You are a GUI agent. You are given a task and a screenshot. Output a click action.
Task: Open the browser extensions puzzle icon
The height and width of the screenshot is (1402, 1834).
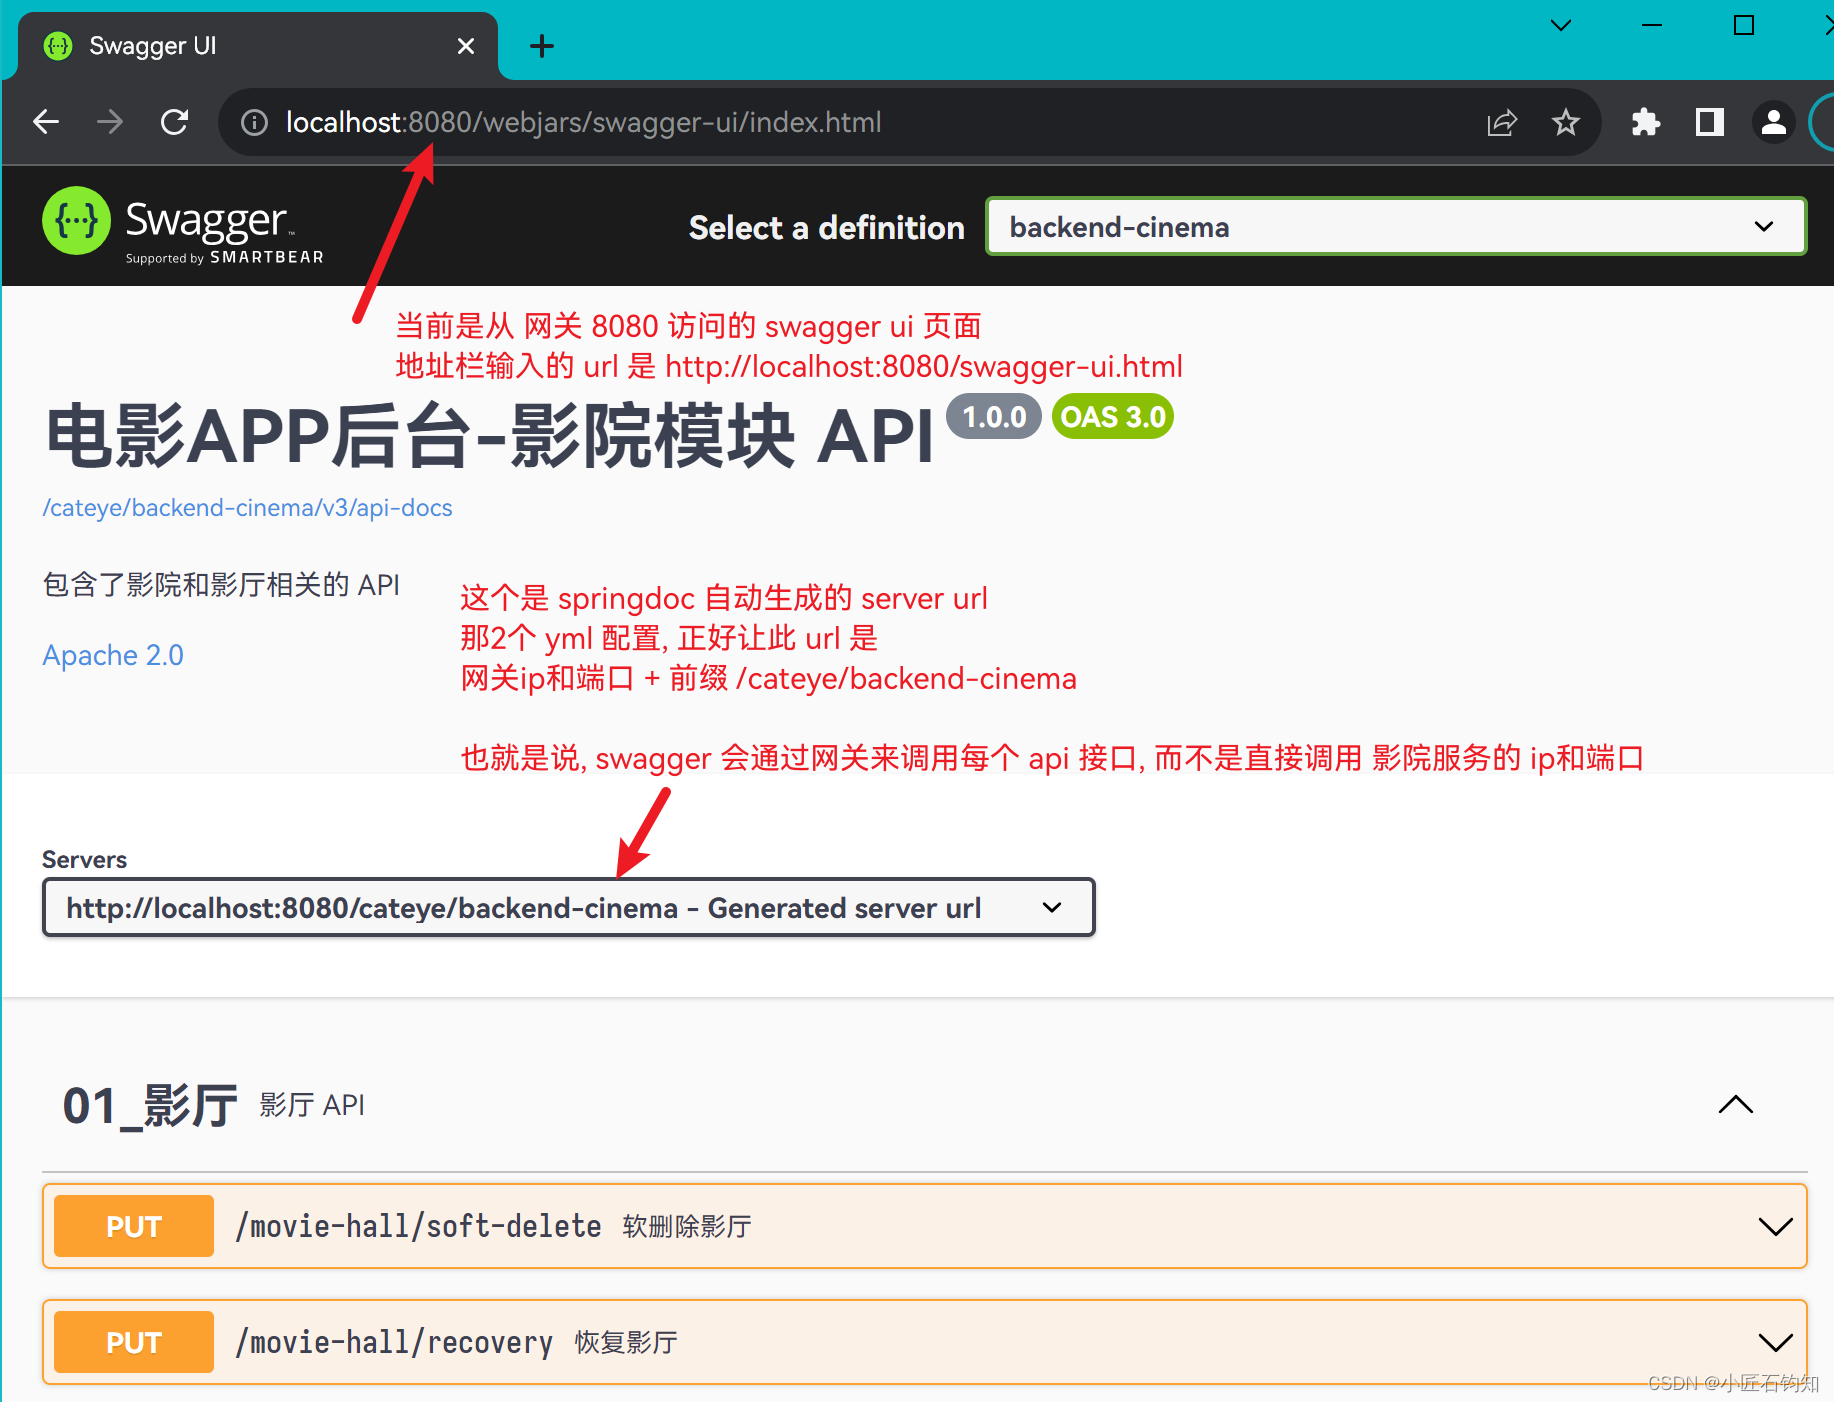(x=1645, y=122)
